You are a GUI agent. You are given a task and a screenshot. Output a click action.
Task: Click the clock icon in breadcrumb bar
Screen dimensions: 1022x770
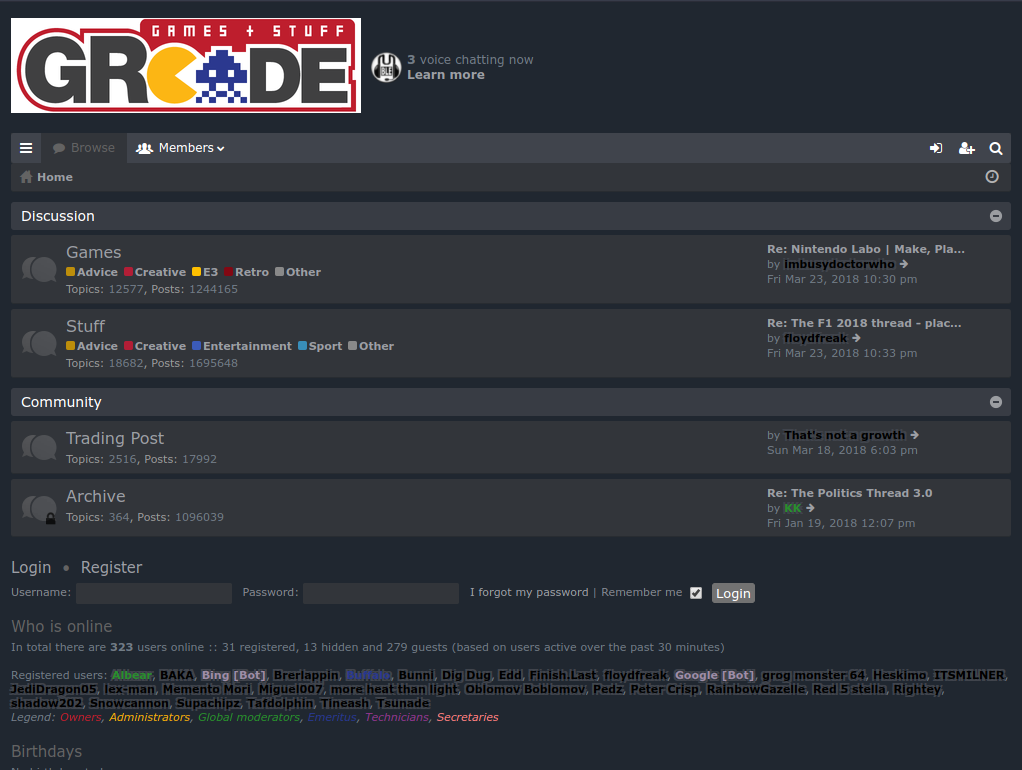pyautogui.click(x=992, y=177)
